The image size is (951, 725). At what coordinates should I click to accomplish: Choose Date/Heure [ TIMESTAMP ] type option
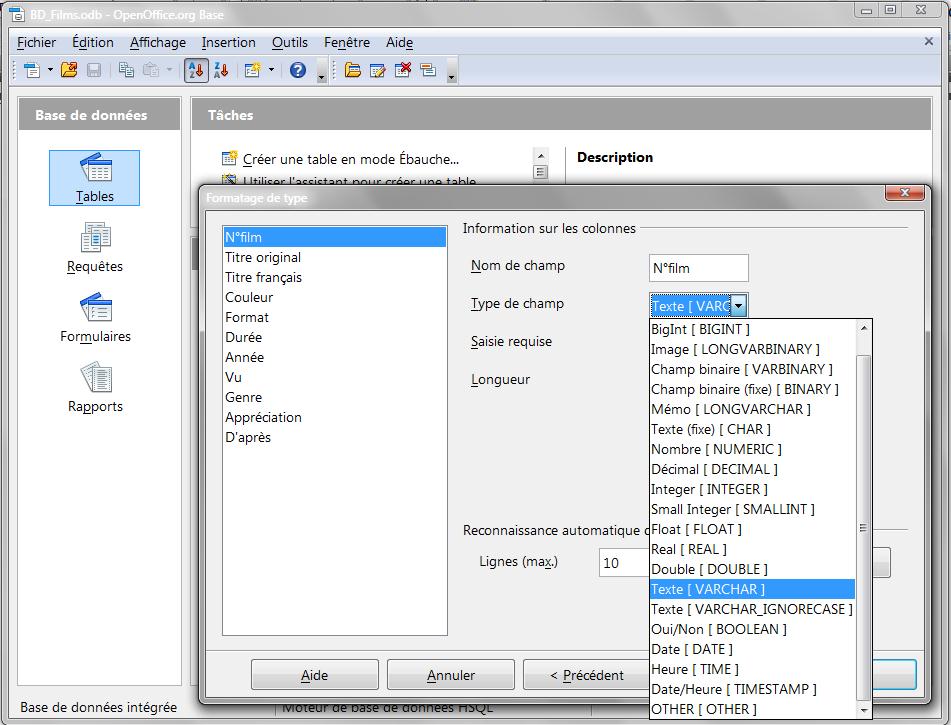(x=752, y=690)
